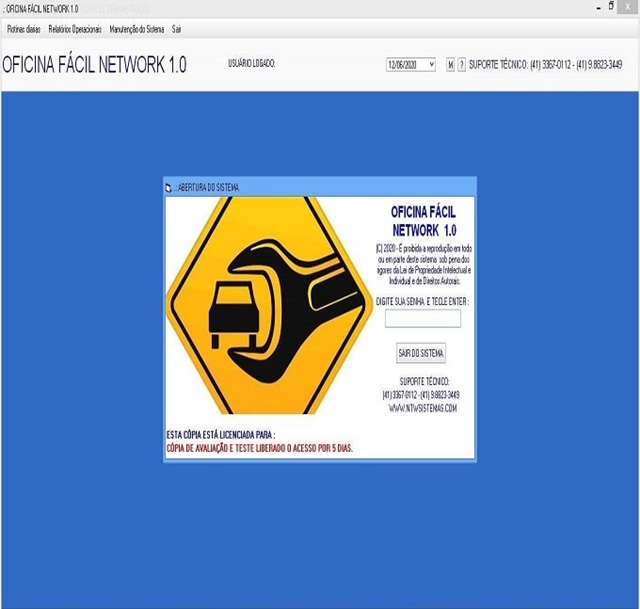This screenshot has width=640, height=609.
Task: Restore down the main application window
Action: click(x=611, y=6)
